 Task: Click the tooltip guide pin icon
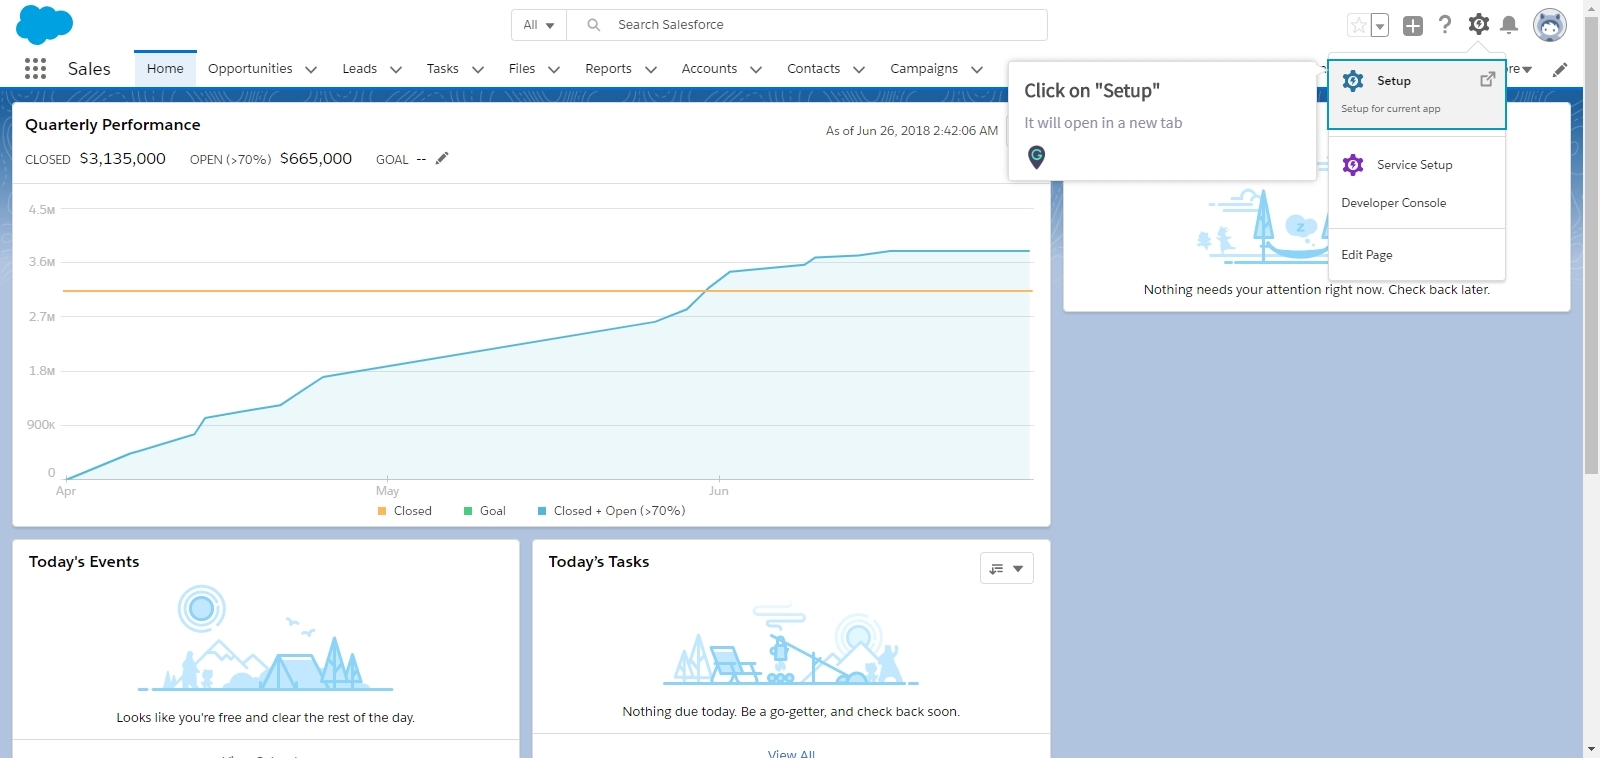point(1037,157)
